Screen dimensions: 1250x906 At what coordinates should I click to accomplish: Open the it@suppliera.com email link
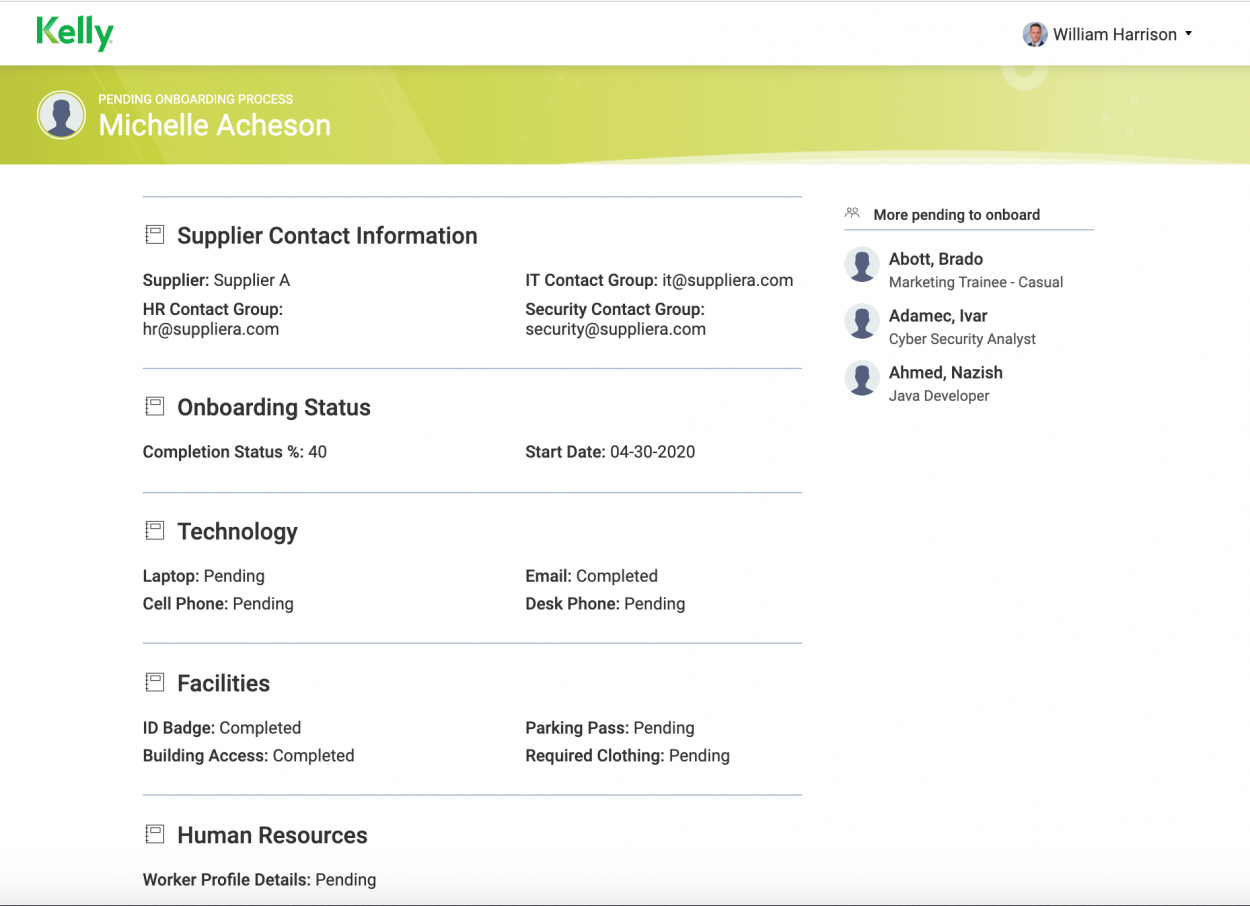(730, 280)
